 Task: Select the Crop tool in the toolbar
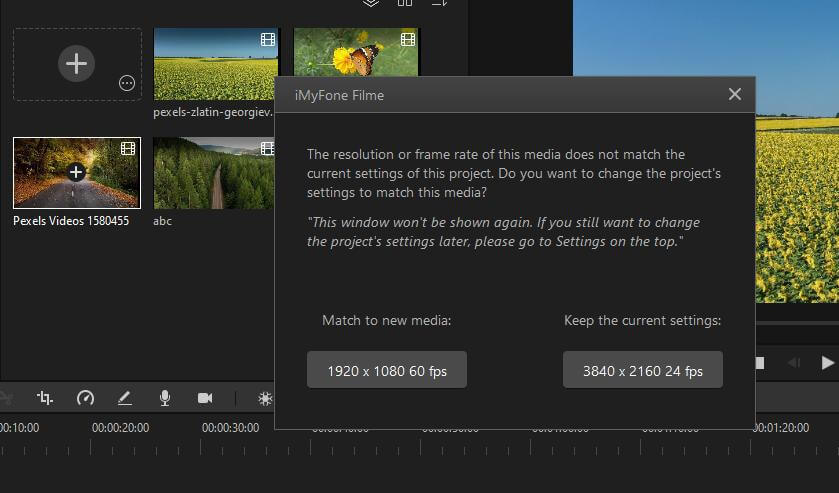tap(45, 398)
